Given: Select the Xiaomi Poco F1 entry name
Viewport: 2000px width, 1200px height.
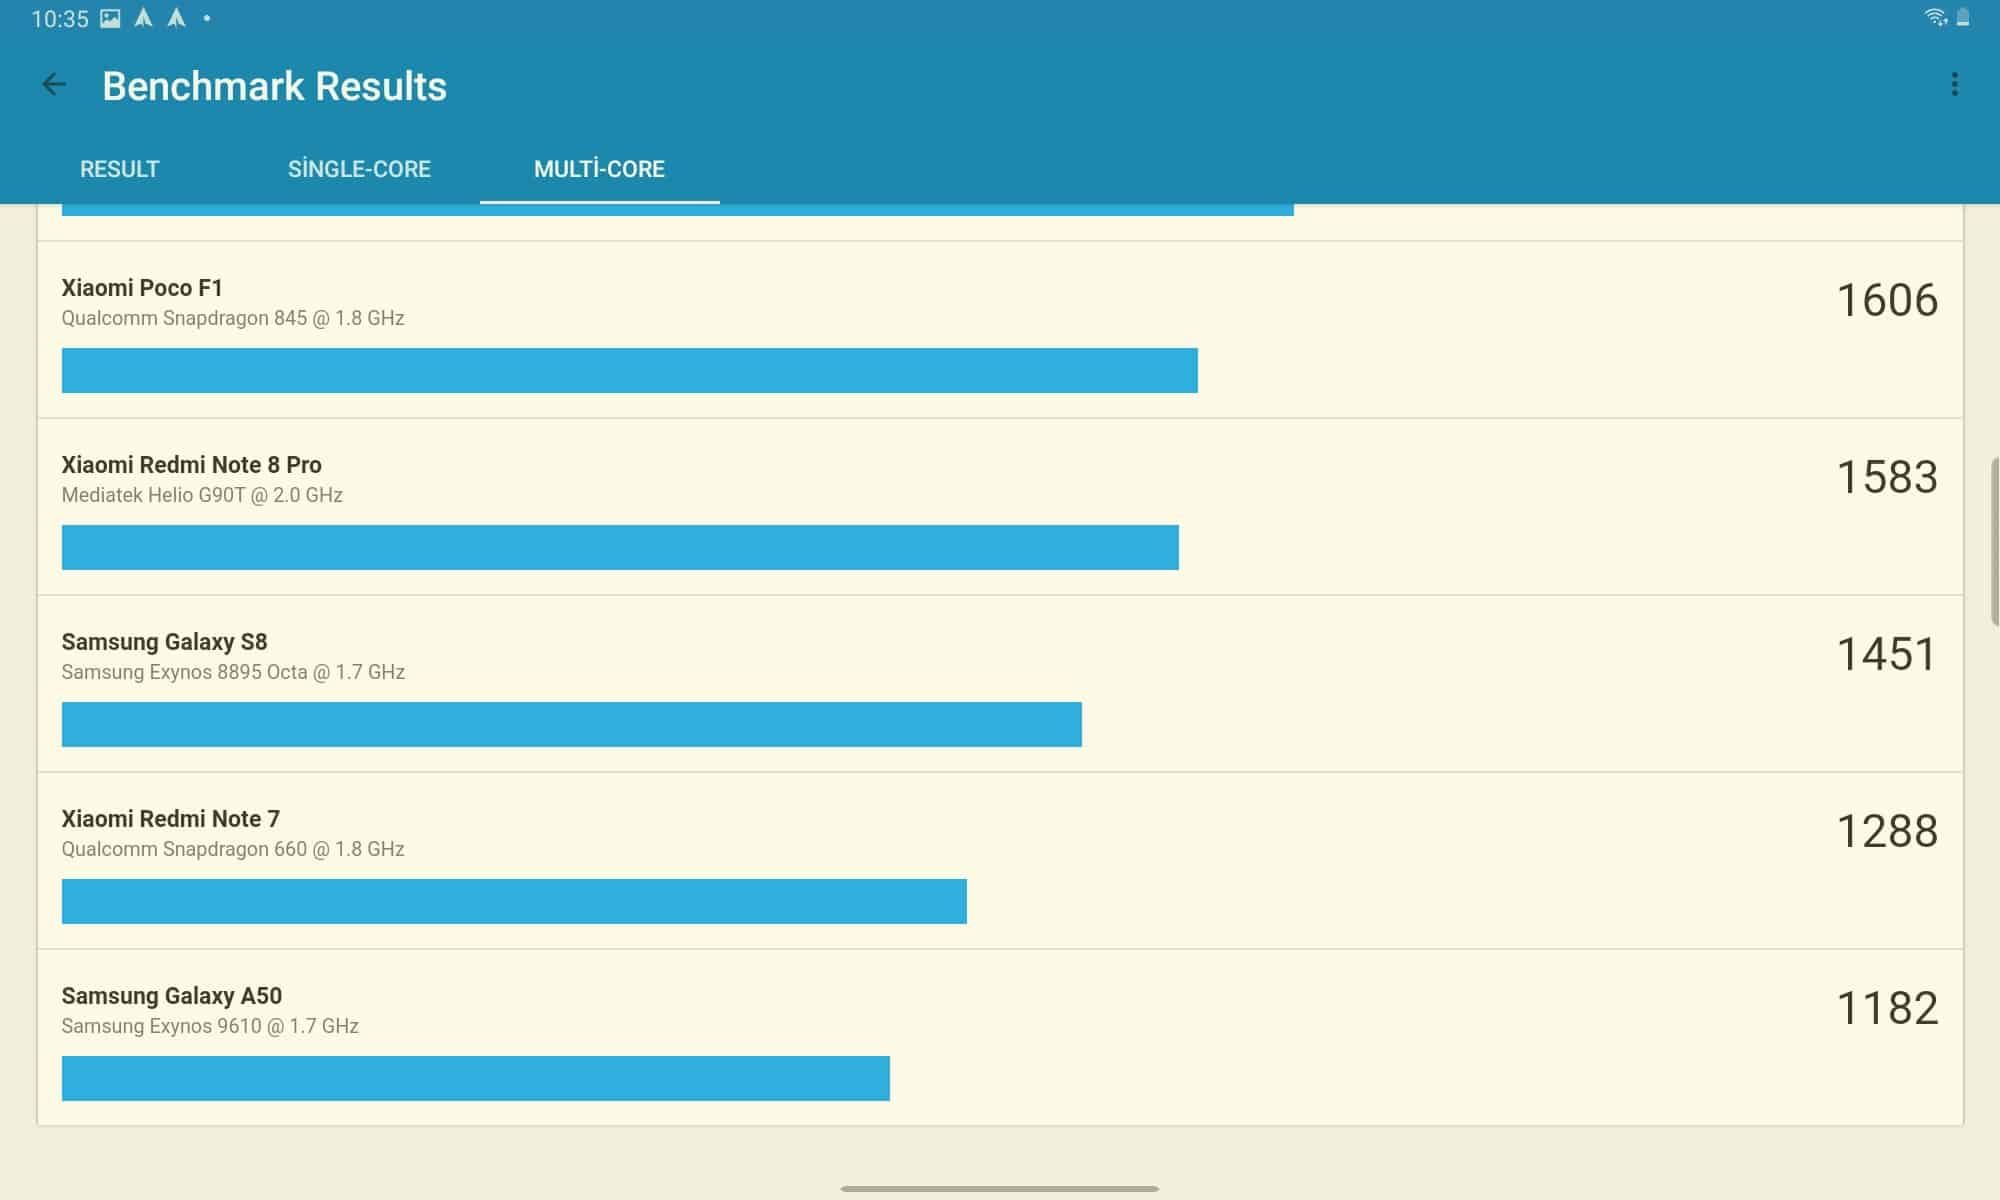Looking at the screenshot, I should click(142, 288).
